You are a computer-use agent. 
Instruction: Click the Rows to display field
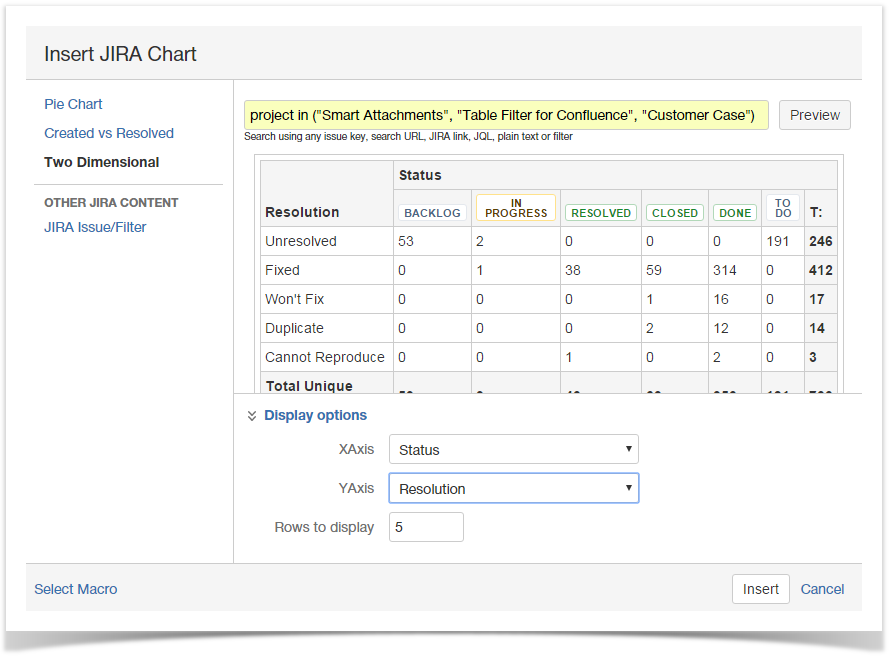click(x=426, y=526)
